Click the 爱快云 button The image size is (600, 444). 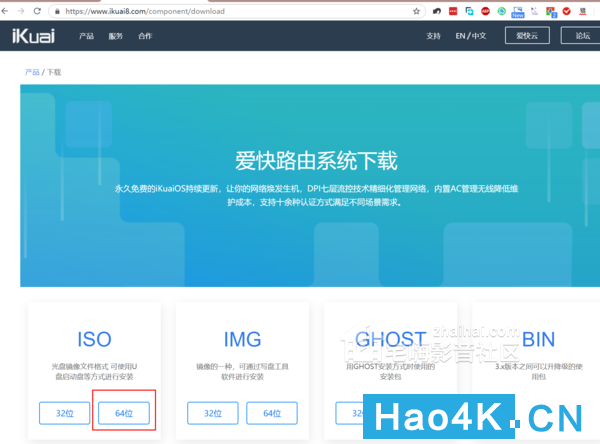527,36
